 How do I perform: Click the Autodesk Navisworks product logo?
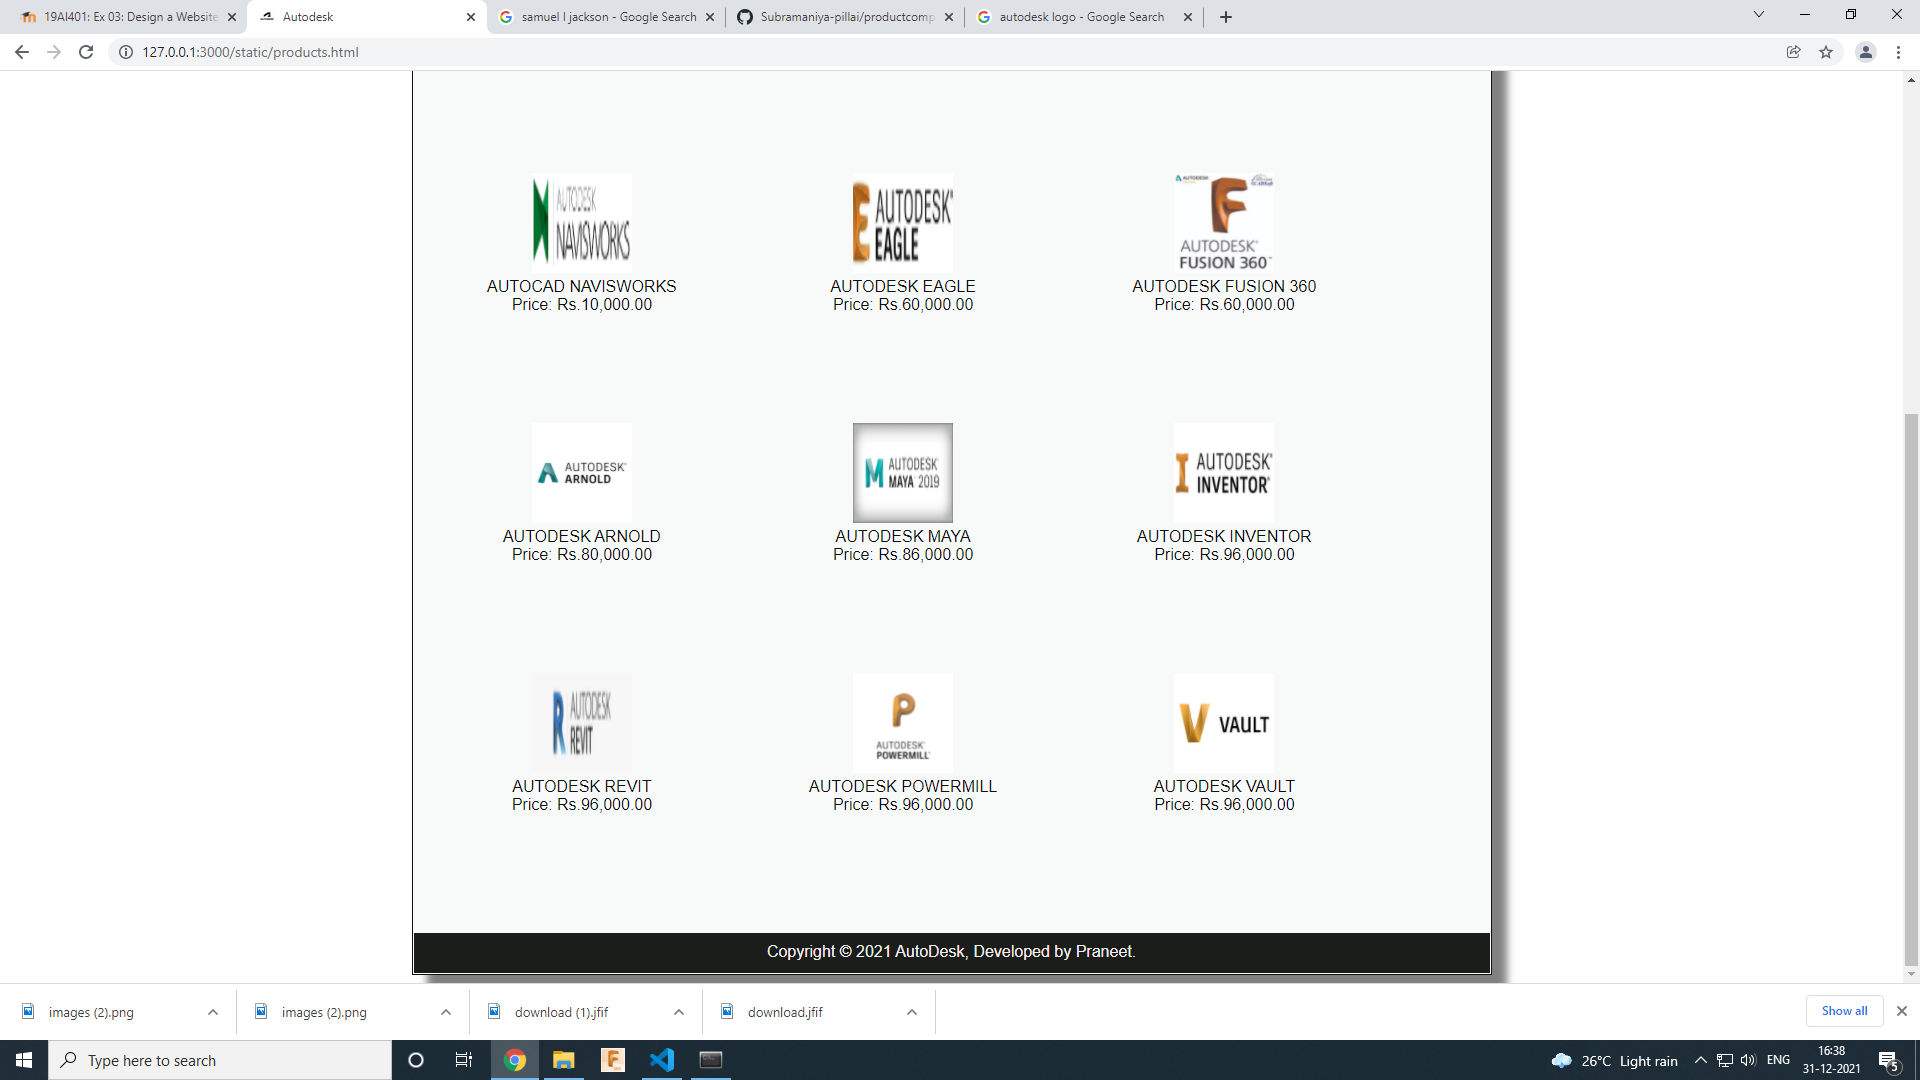coord(581,222)
